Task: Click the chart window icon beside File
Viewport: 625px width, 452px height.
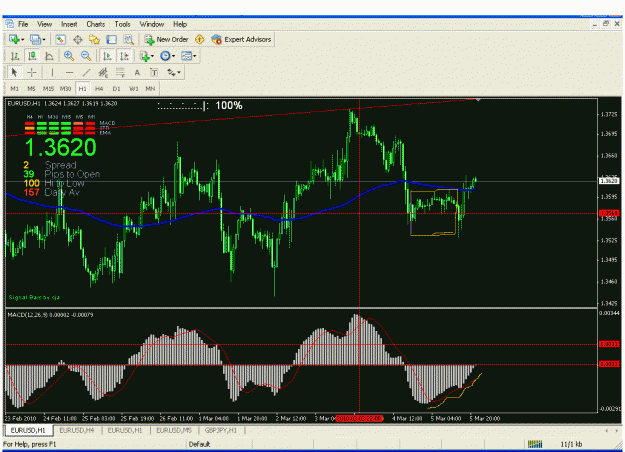Action: pos(9,24)
